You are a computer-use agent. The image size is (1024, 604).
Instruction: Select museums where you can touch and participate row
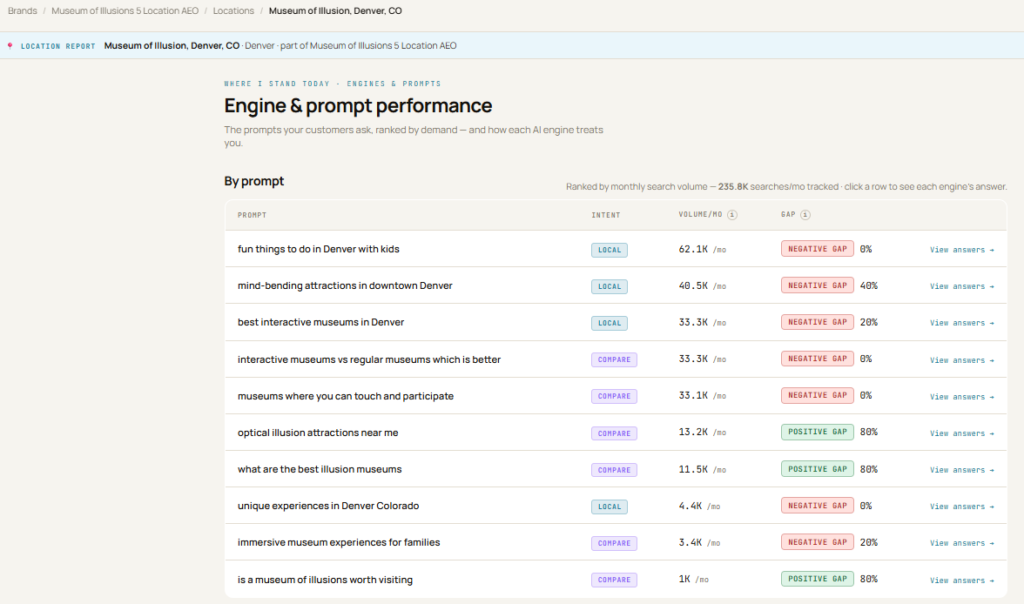(x=615, y=396)
